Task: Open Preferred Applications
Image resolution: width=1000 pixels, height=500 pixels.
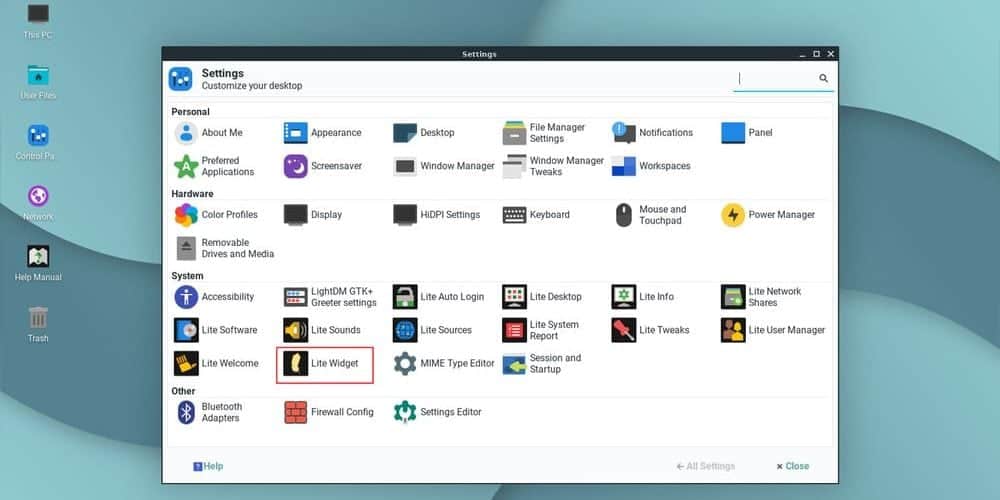Action: click(215, 166)
